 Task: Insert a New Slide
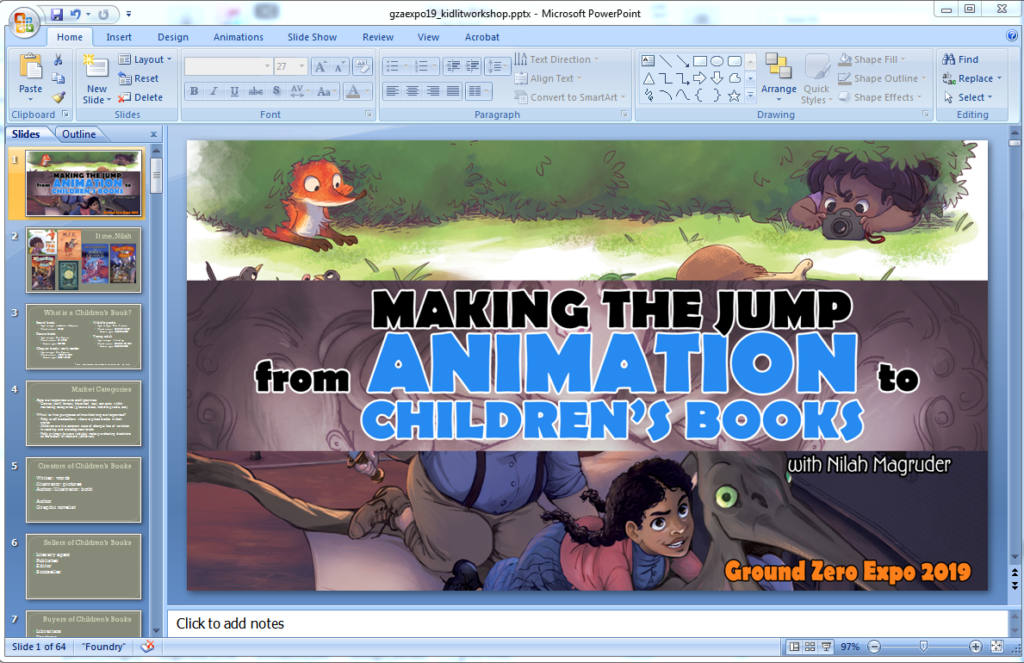(x=96, y=80)
